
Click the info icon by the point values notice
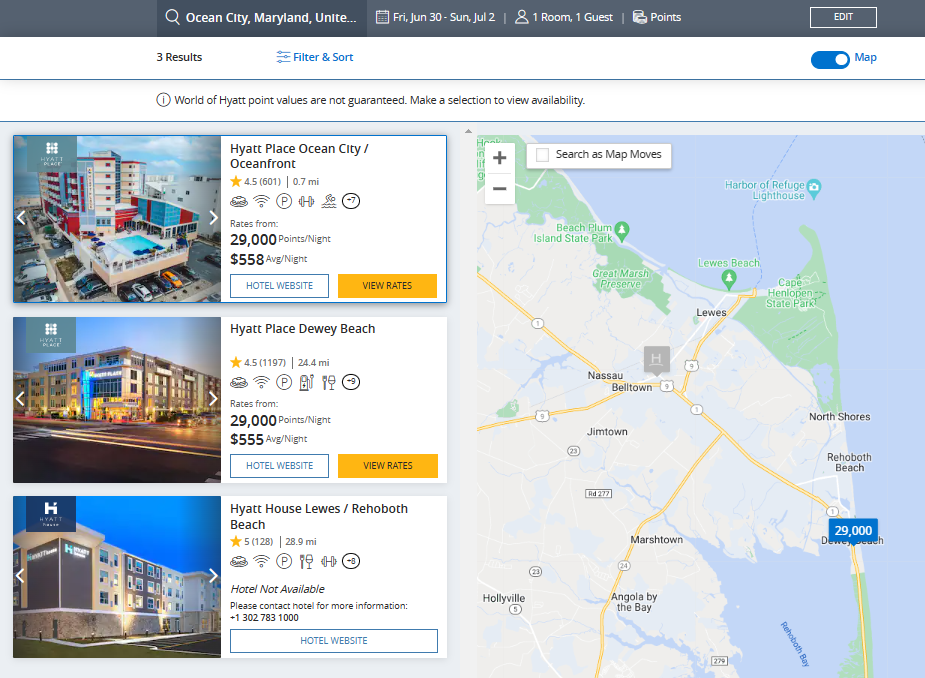click(163, 100)
